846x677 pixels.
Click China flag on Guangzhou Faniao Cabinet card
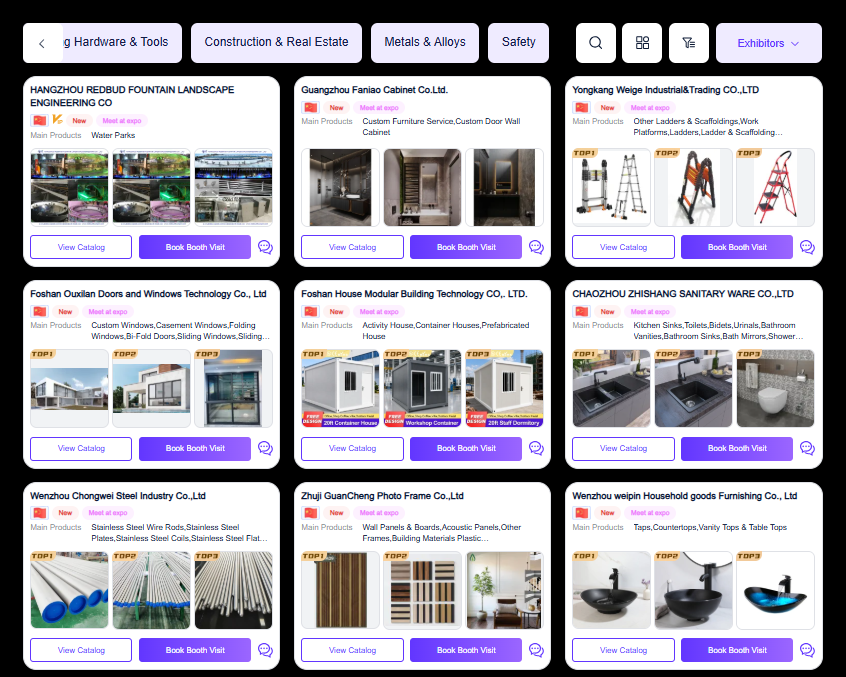(311, 107)
